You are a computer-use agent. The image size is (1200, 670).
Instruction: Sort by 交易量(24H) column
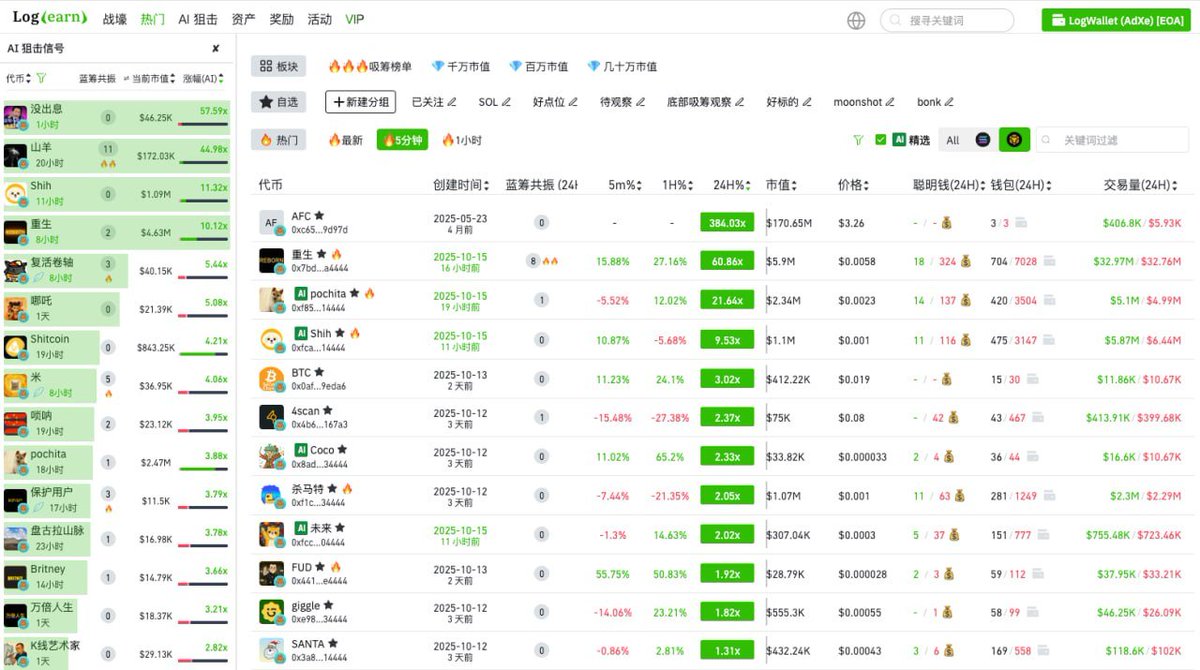[1141, 185]
